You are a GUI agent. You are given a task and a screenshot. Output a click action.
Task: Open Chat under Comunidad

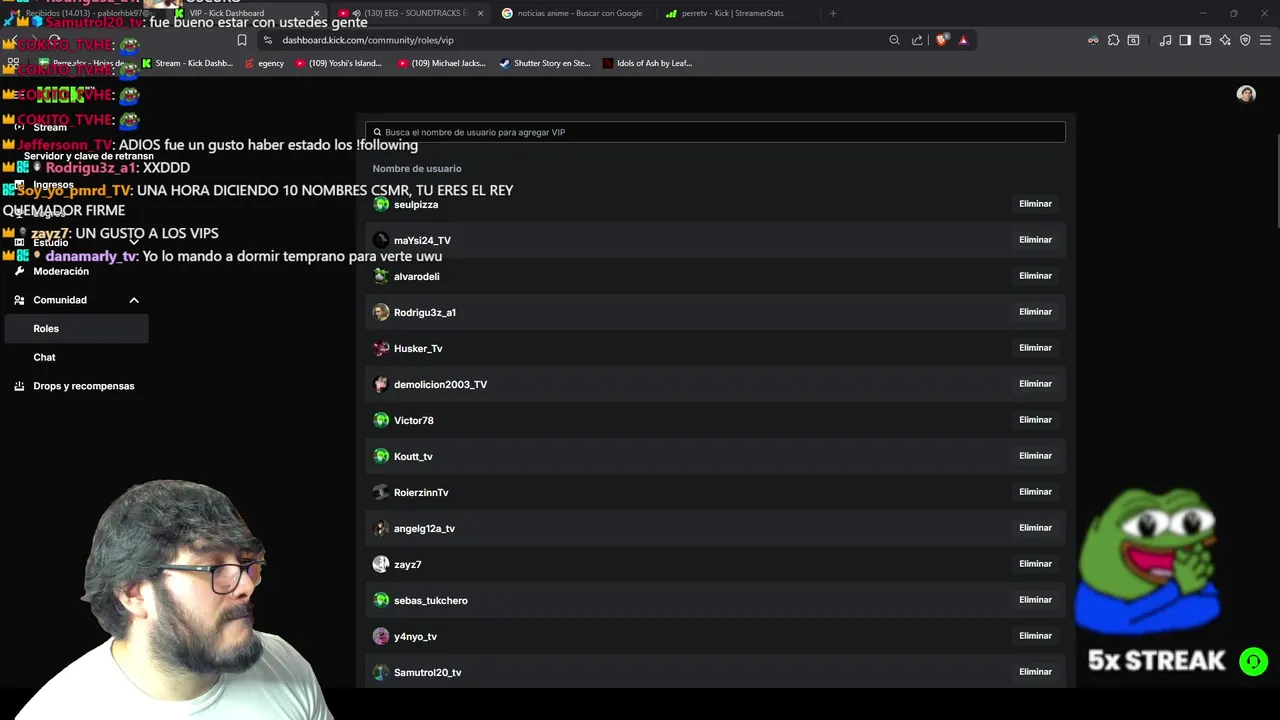44,357
